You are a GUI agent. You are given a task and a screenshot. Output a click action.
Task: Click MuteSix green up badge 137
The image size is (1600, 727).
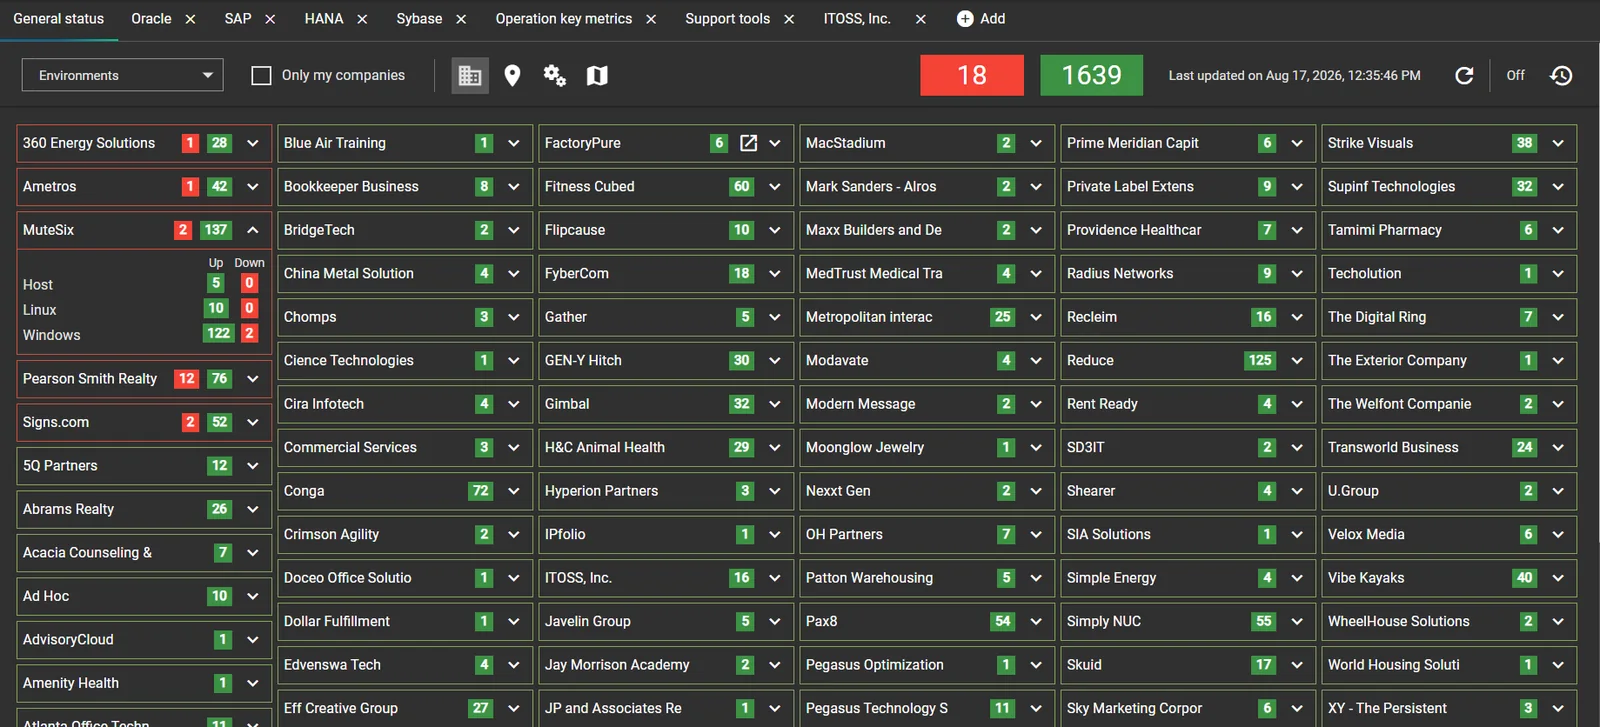216,230
